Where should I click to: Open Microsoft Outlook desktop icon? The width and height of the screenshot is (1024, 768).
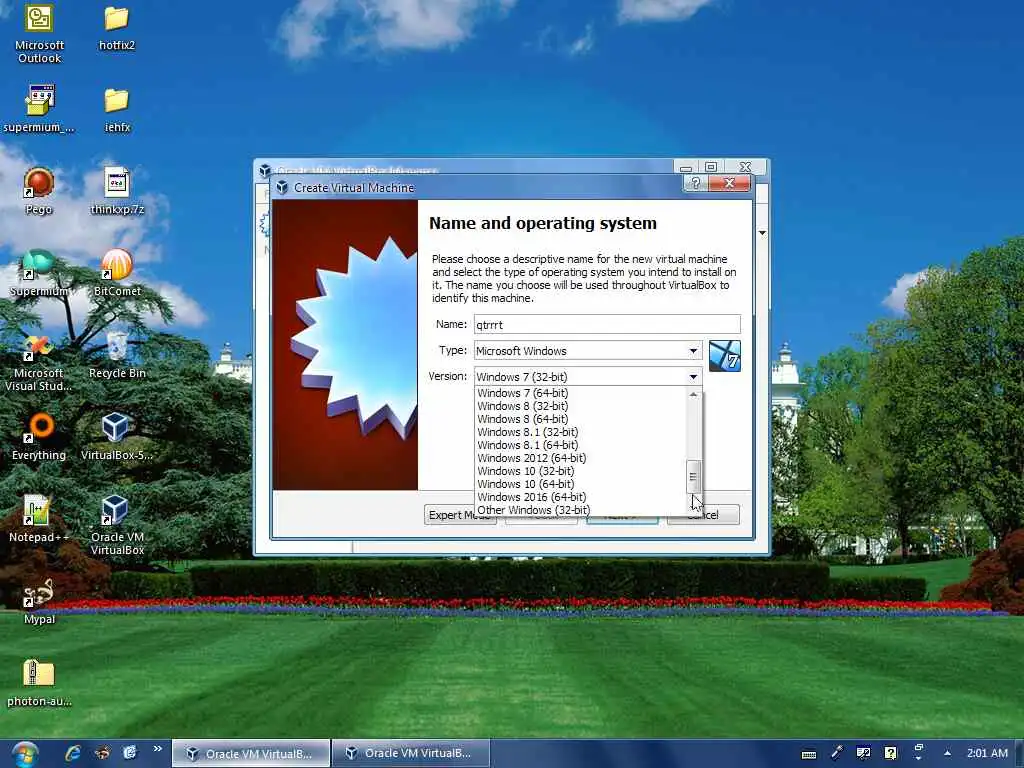click(x=39, y=33)
